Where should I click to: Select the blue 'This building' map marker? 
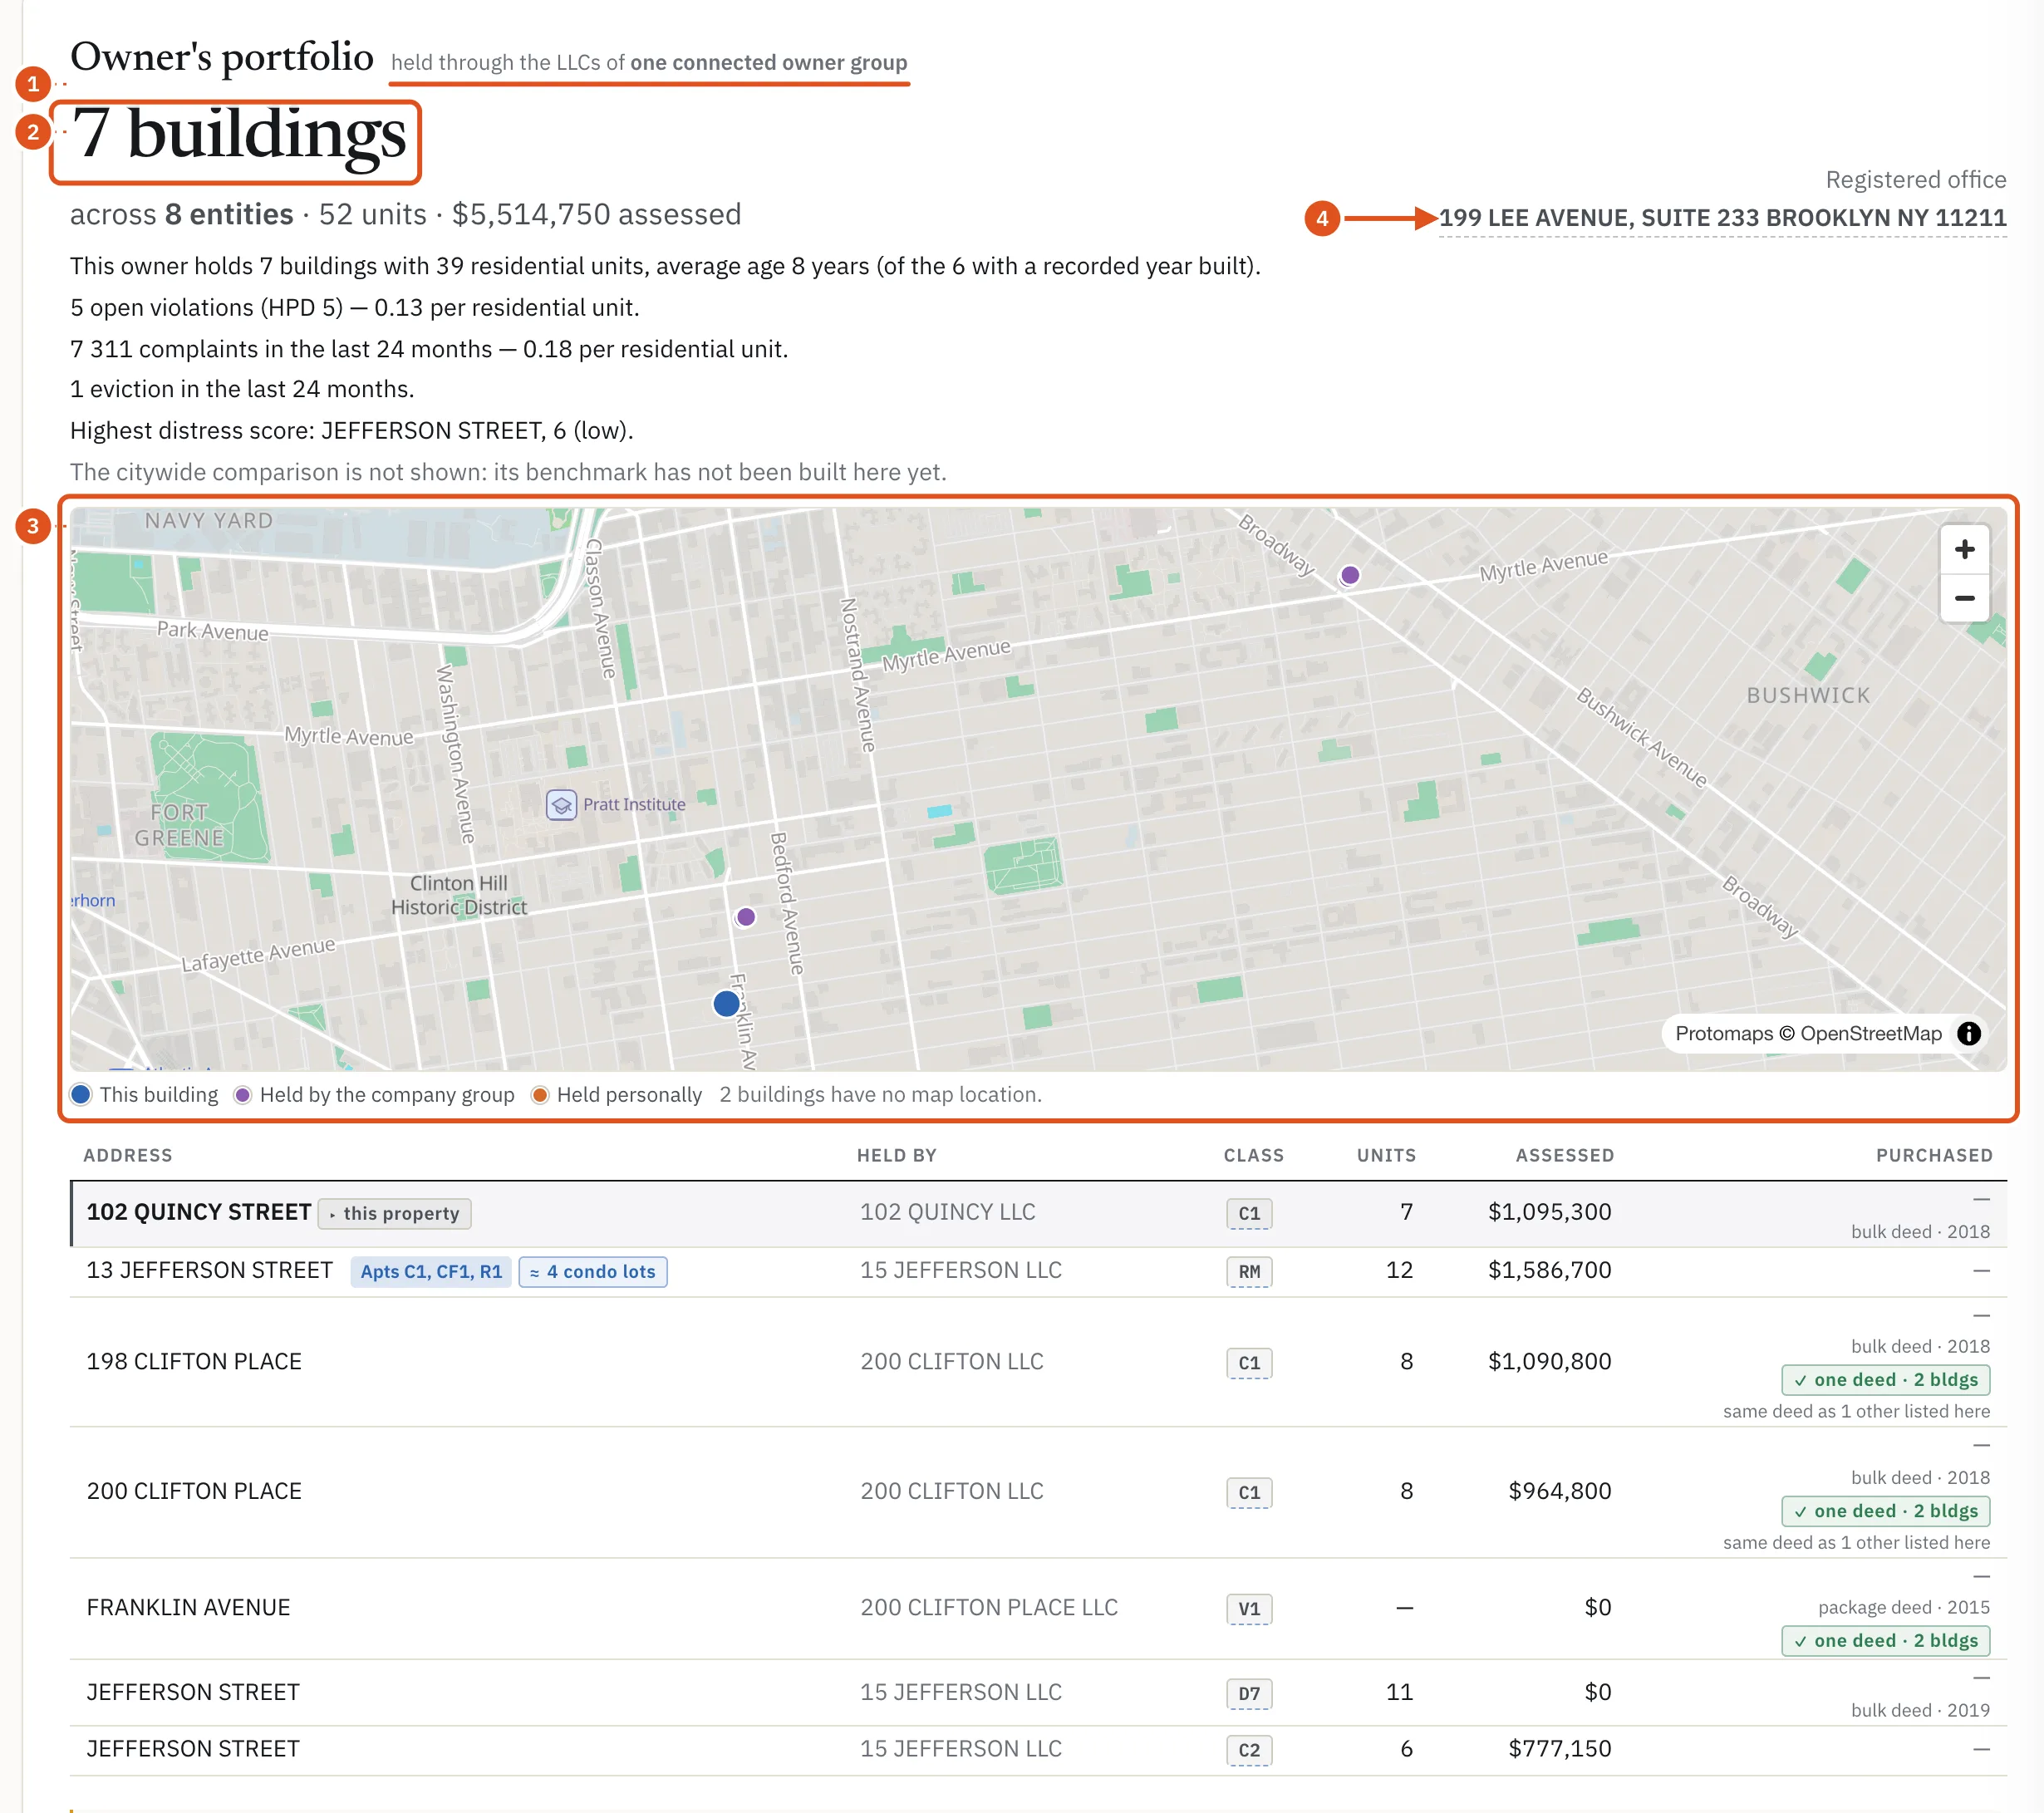tap(727, 1002)
